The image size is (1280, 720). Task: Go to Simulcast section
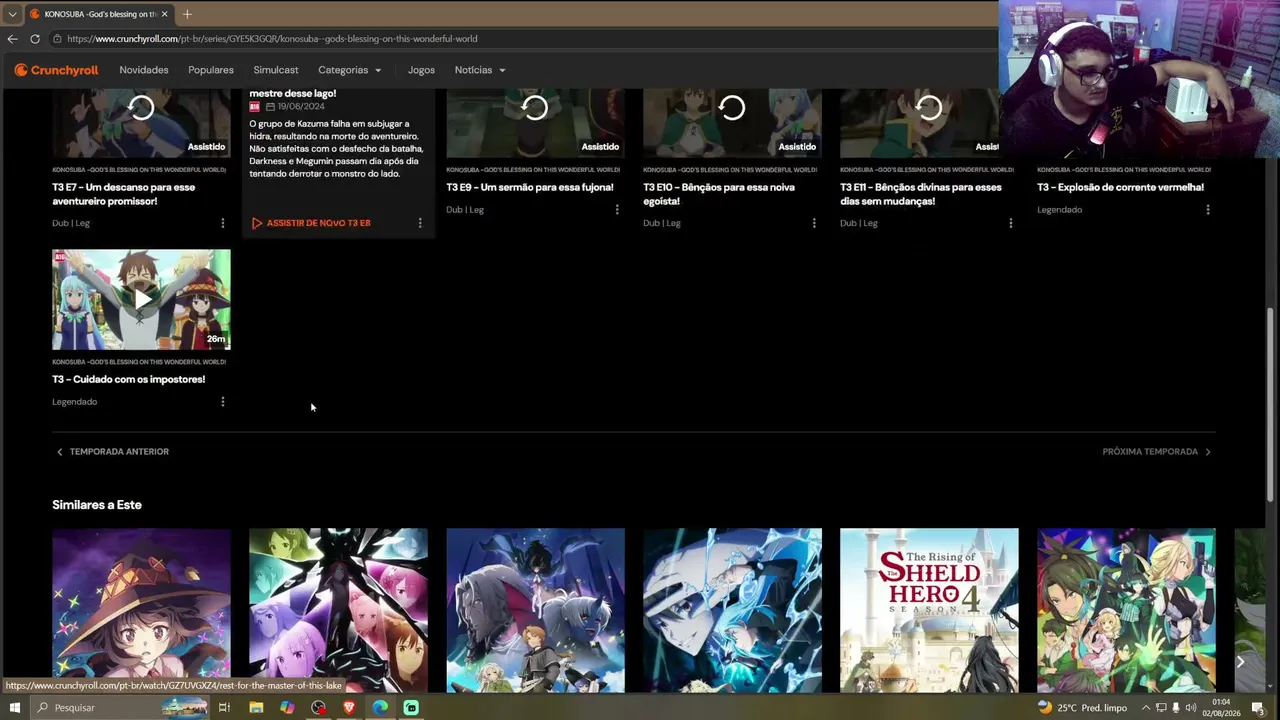[276, 70]
